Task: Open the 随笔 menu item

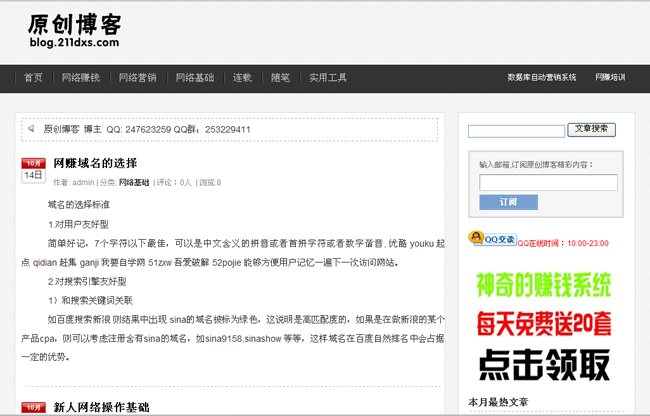Action: pyautogui.click(x=281, y=77)
